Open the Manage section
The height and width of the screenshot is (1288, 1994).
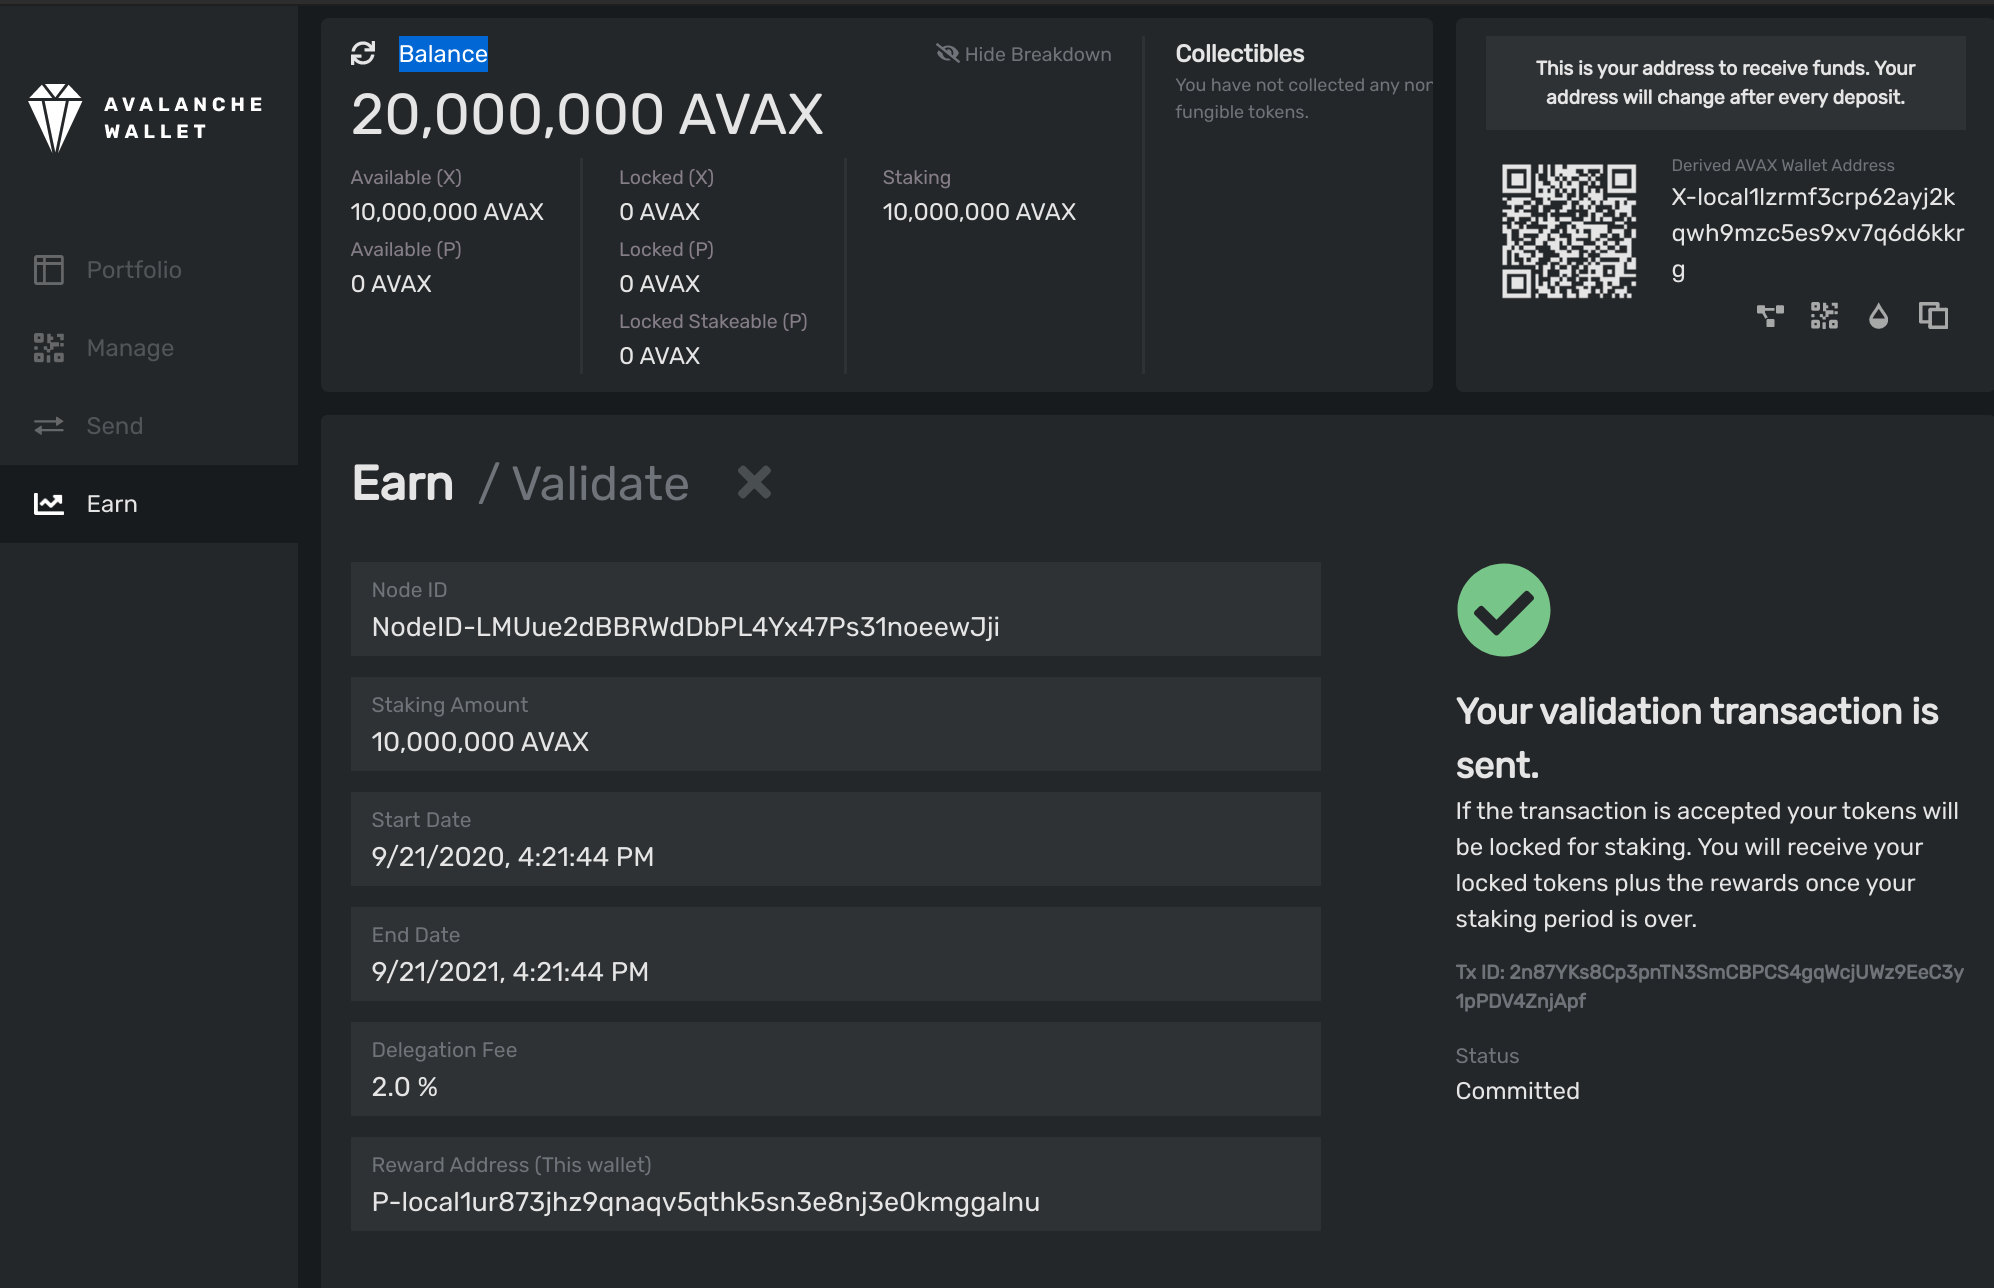point(130,348)
